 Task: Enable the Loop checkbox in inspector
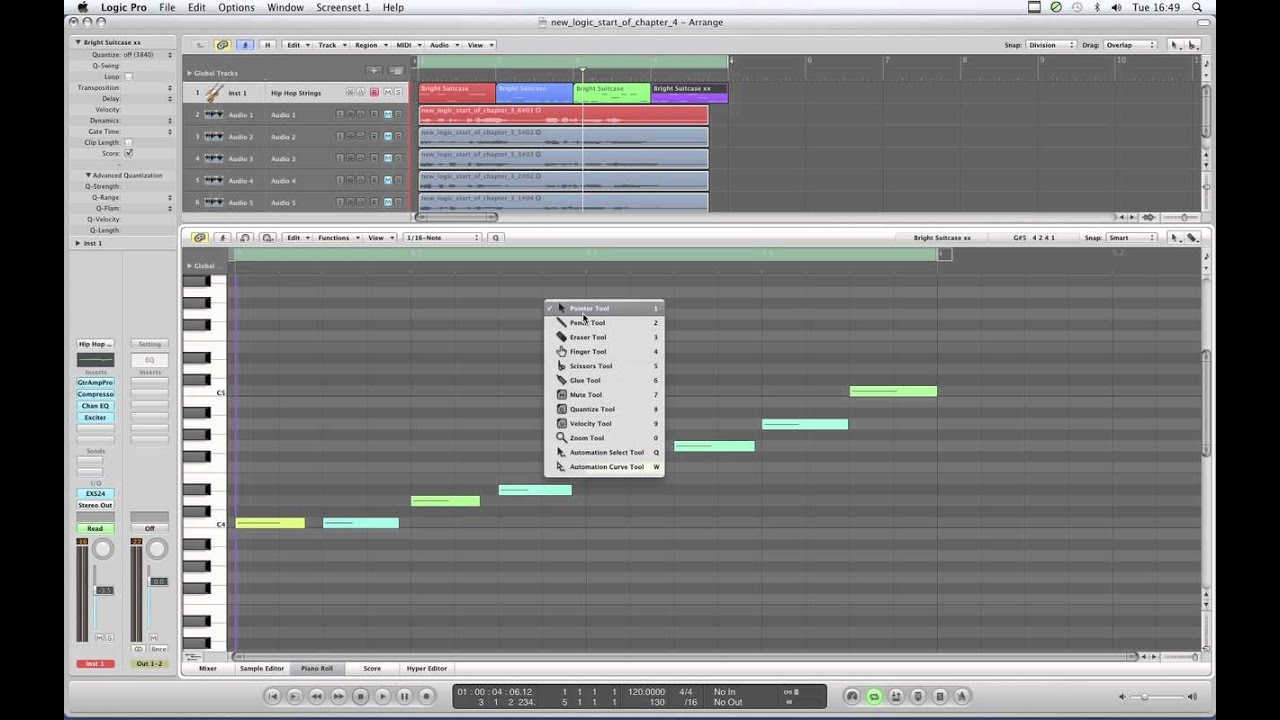pyautogui.click(x=128, y=76)
